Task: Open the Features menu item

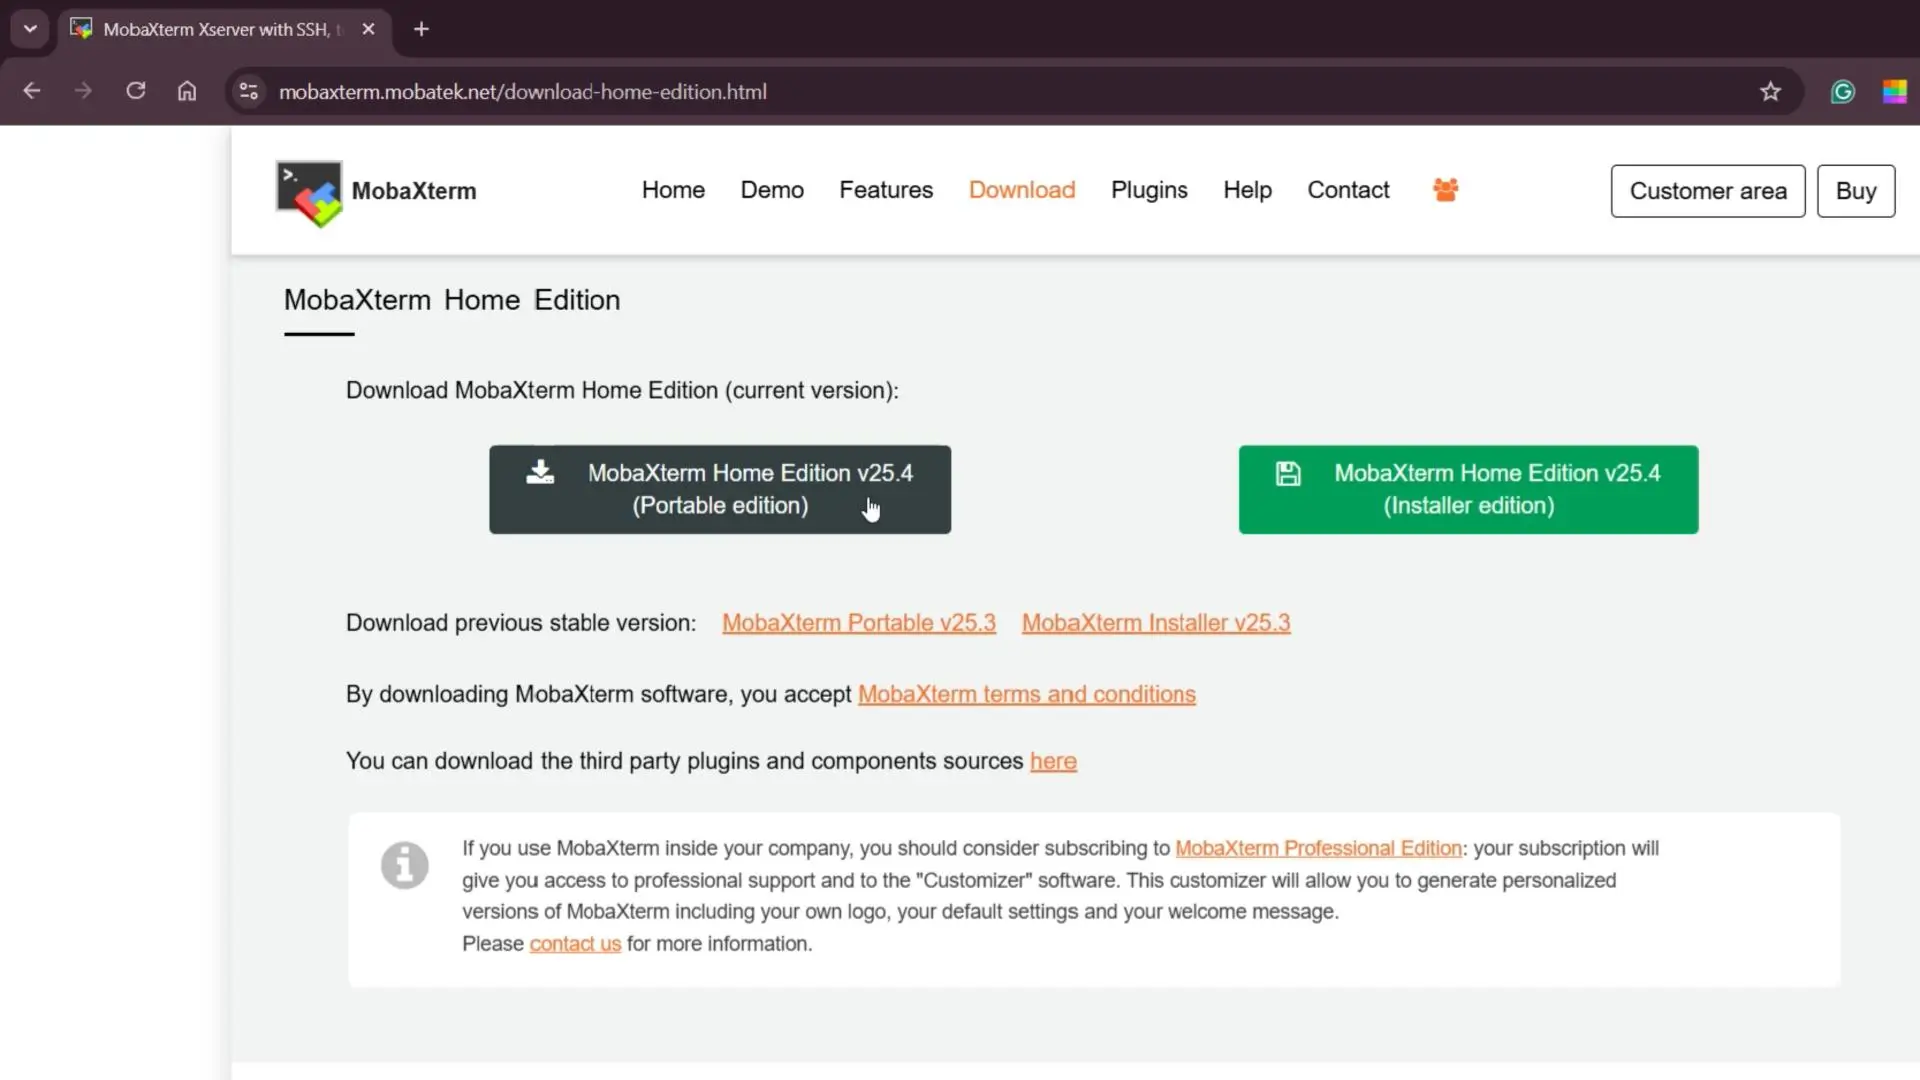Action: pos(885,190)
